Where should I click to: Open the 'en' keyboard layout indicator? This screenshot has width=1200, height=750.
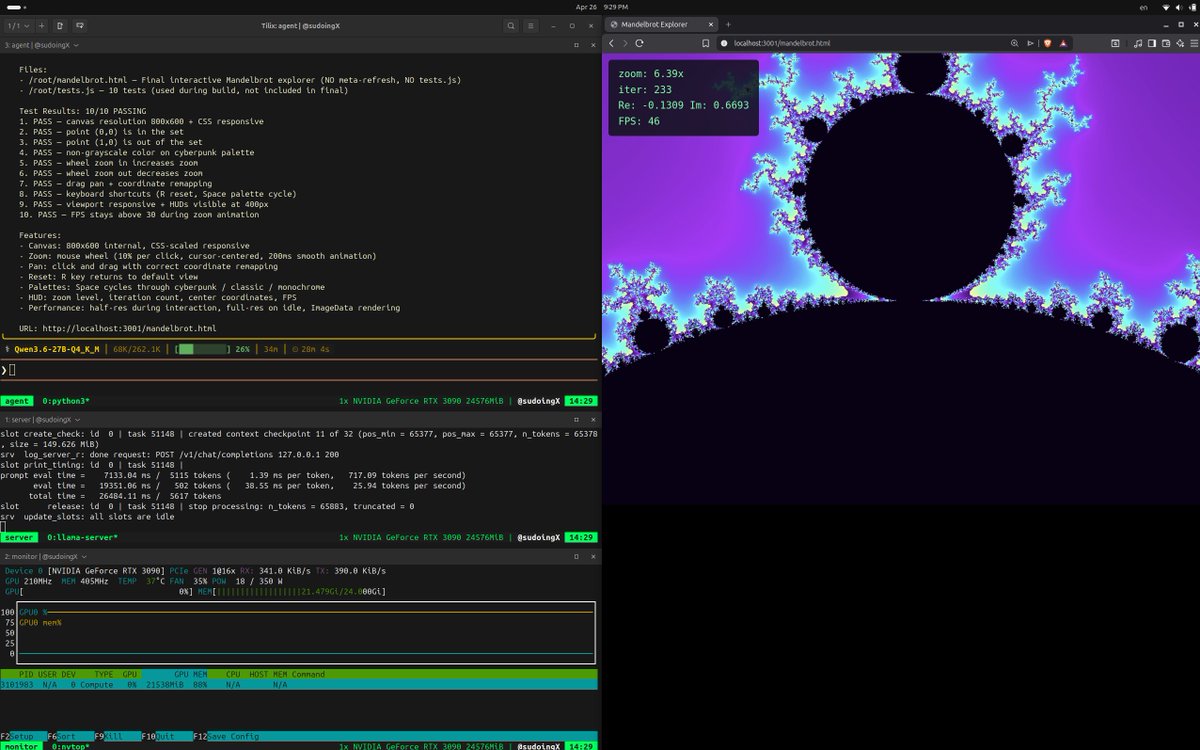click(1143, 7)
